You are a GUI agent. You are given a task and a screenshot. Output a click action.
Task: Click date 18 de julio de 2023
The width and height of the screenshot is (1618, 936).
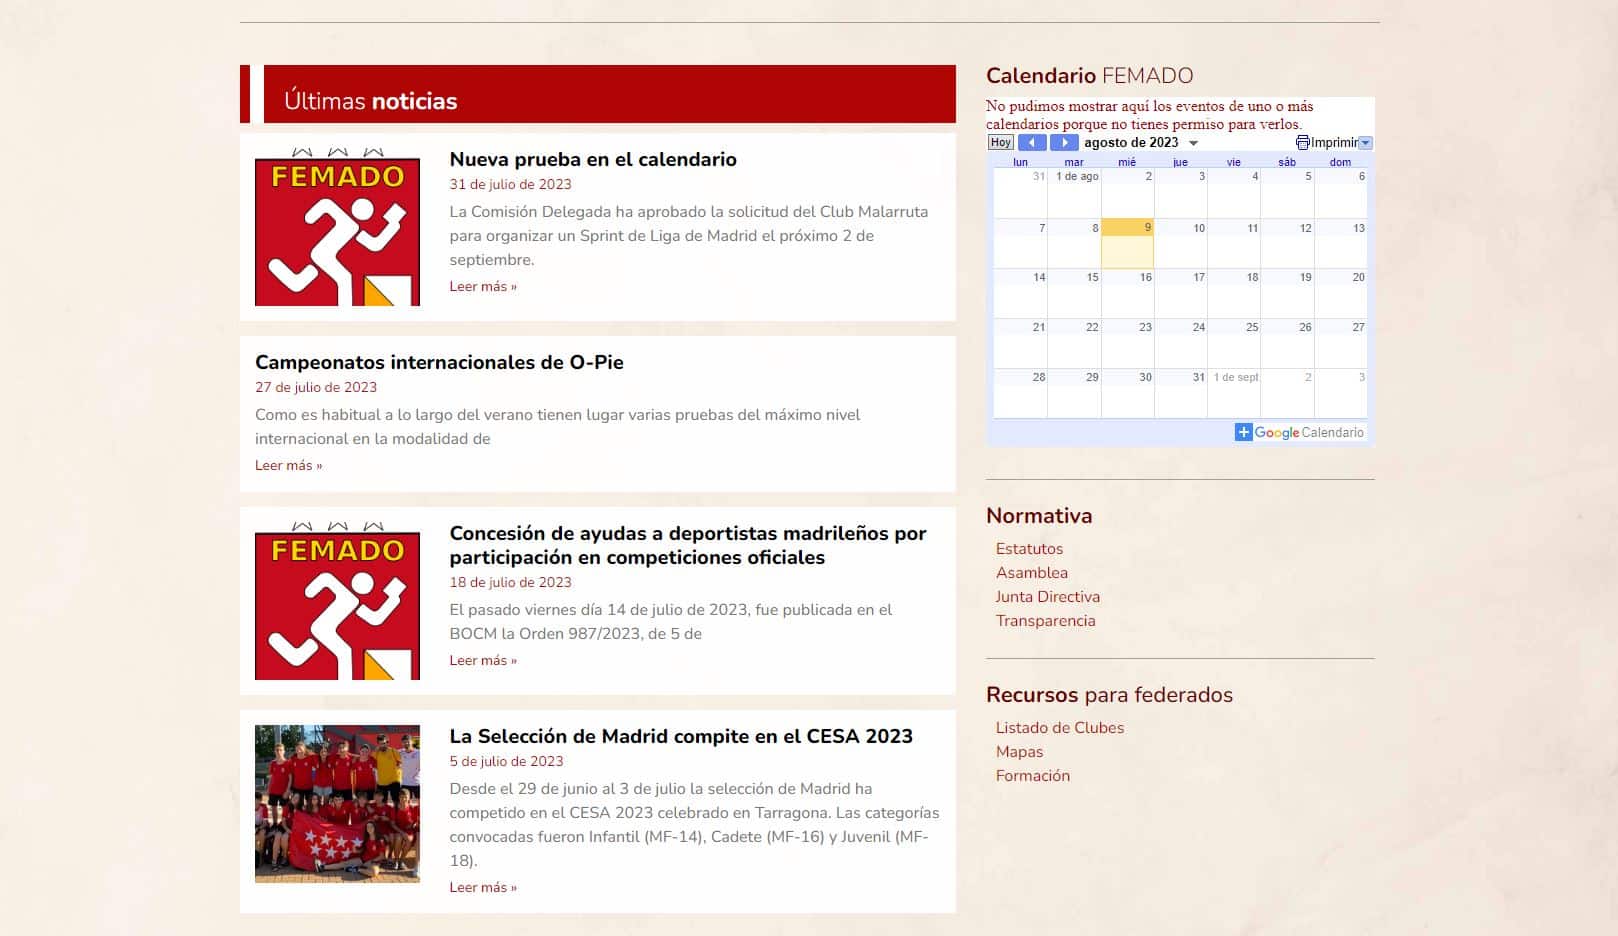(510, 582)
